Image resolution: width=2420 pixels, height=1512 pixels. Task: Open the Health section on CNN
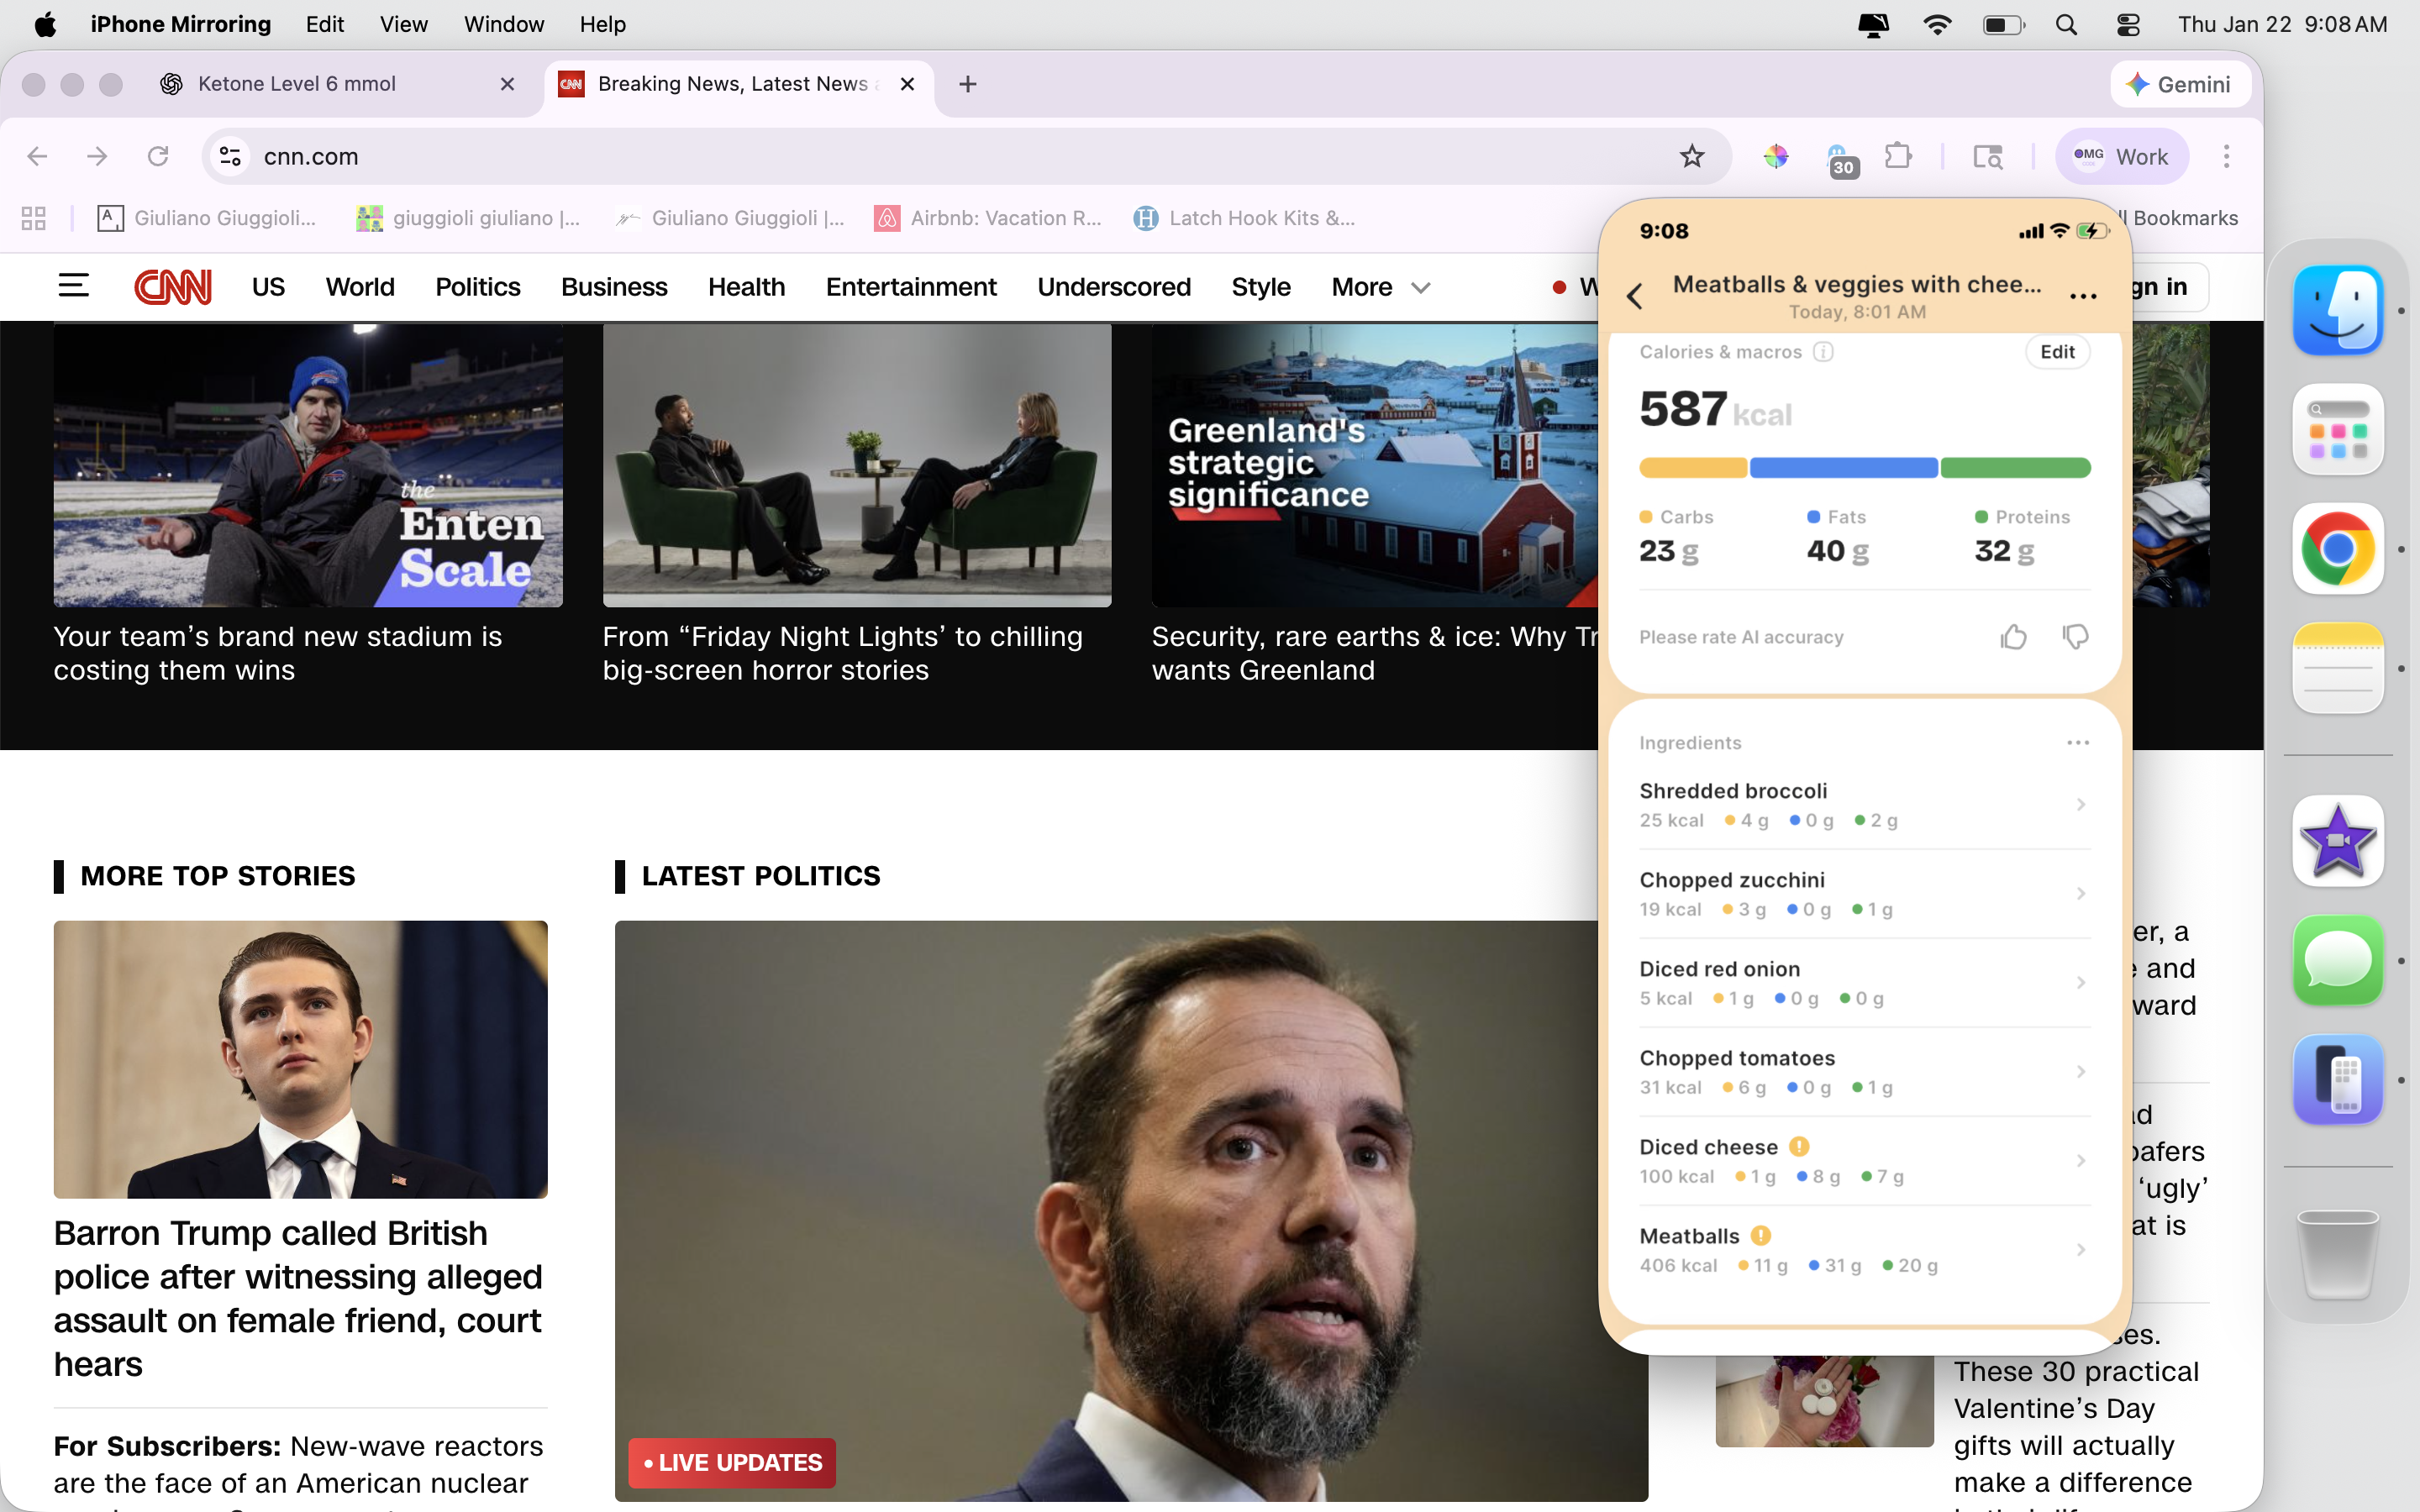coord(746,287)
